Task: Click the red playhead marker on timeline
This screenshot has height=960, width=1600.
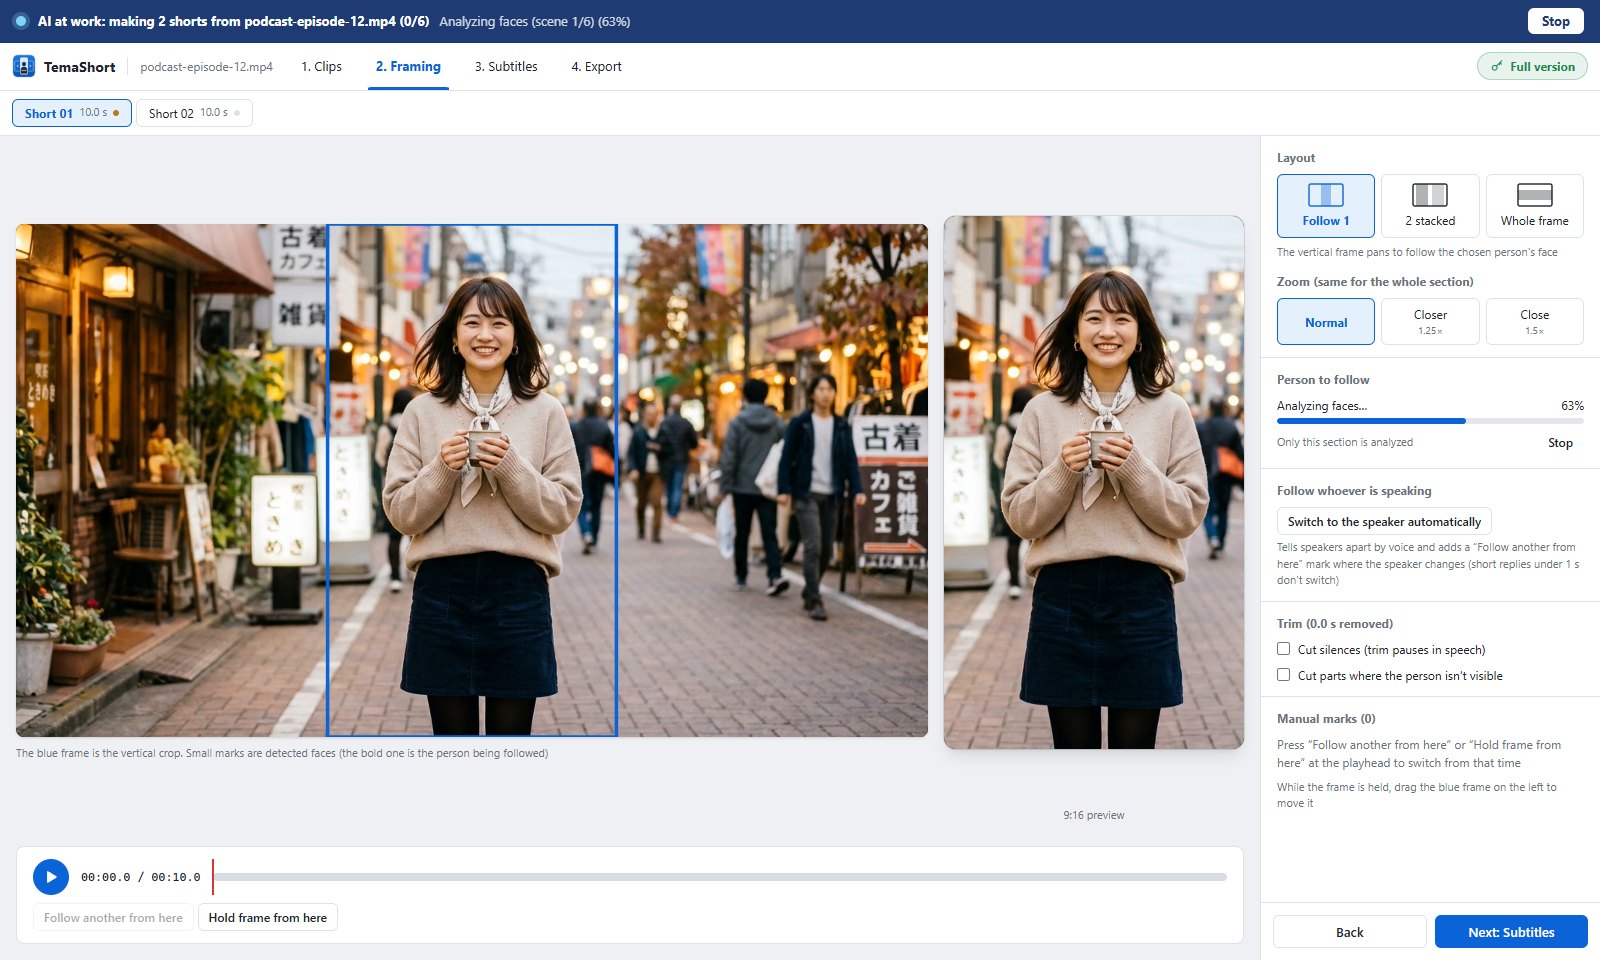Action: point(213,877)
